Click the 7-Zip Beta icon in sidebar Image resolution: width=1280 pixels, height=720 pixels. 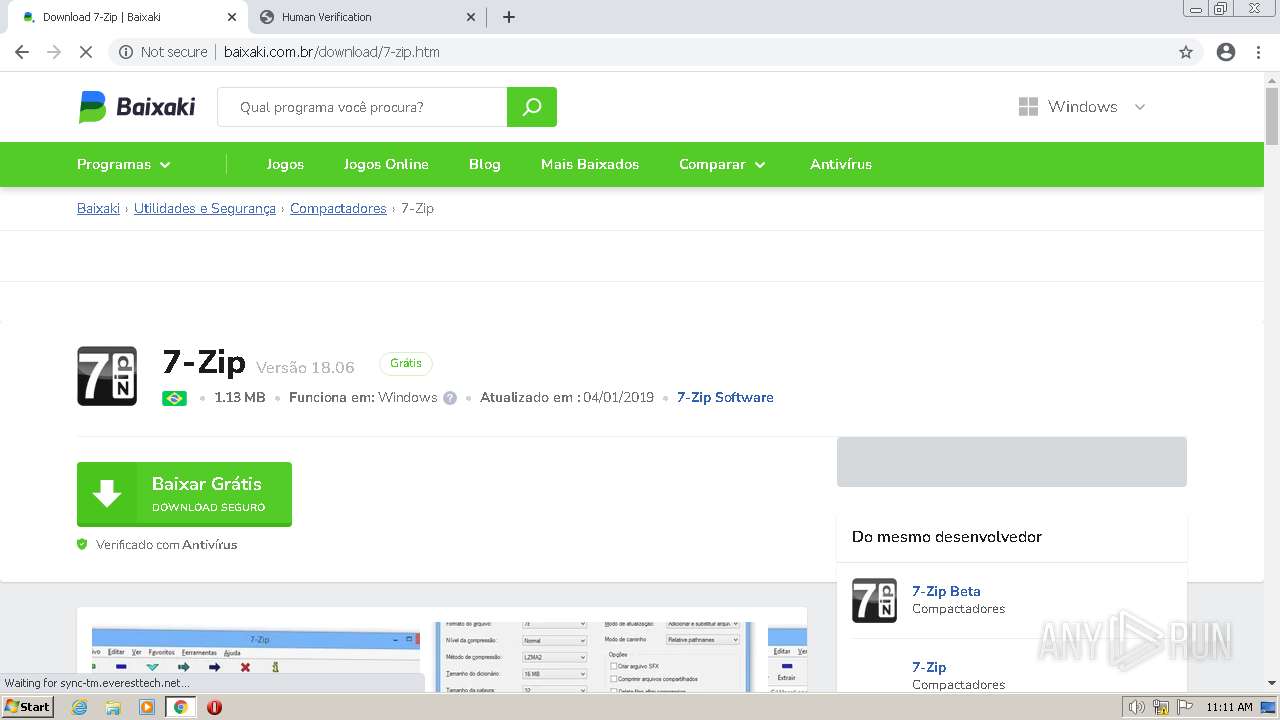coord(874,600)
